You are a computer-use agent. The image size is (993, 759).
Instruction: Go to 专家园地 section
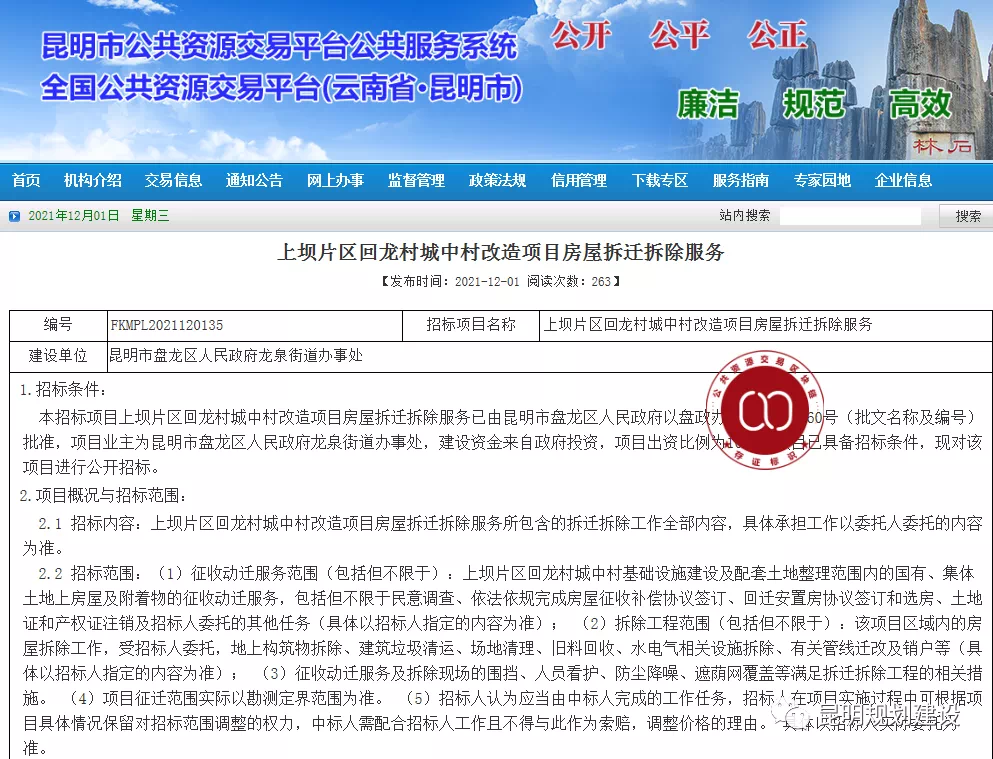pyautogui.click(x=822, y=180)
